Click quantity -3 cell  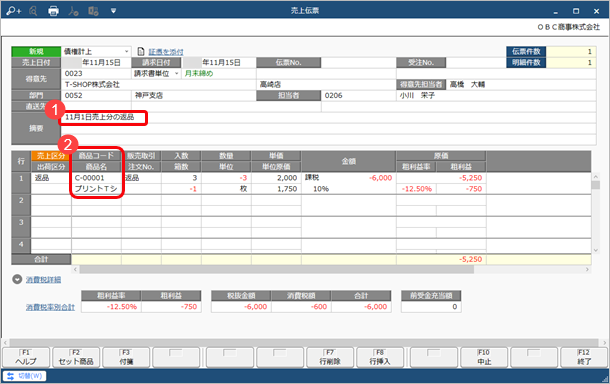[x=226, y=178]
